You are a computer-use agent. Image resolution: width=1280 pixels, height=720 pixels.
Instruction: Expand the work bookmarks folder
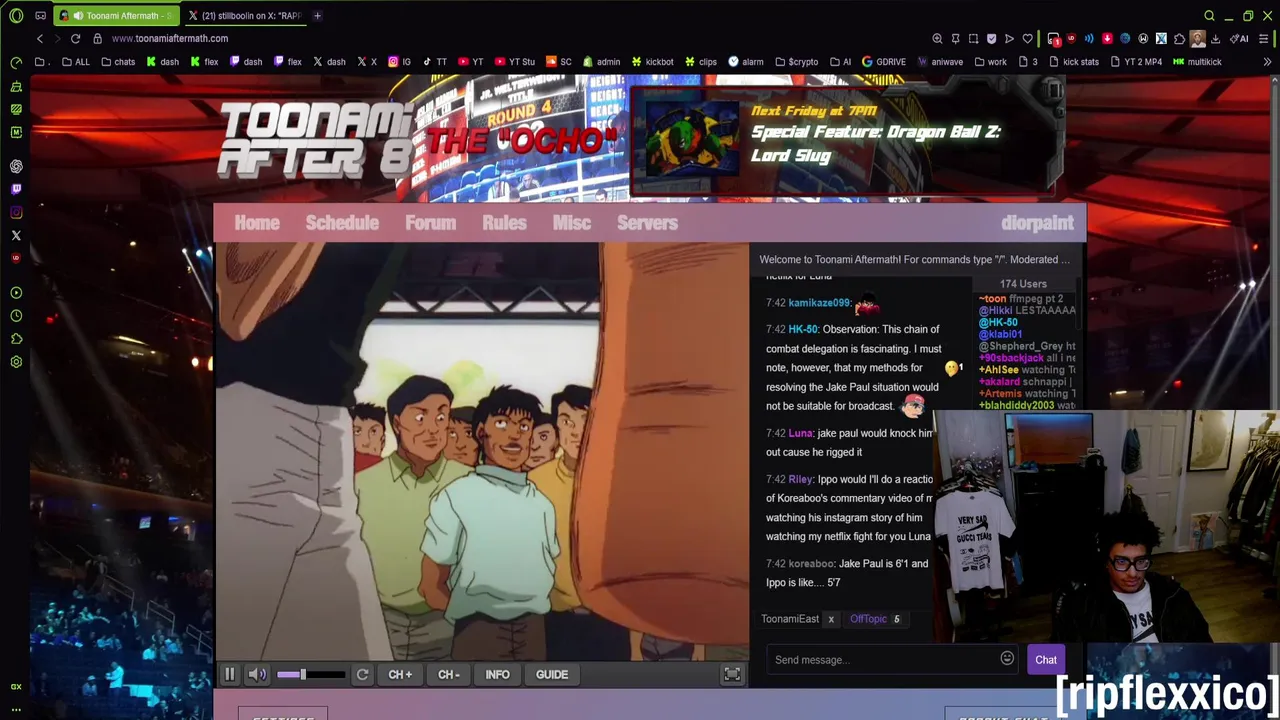[x=990, y=62]
